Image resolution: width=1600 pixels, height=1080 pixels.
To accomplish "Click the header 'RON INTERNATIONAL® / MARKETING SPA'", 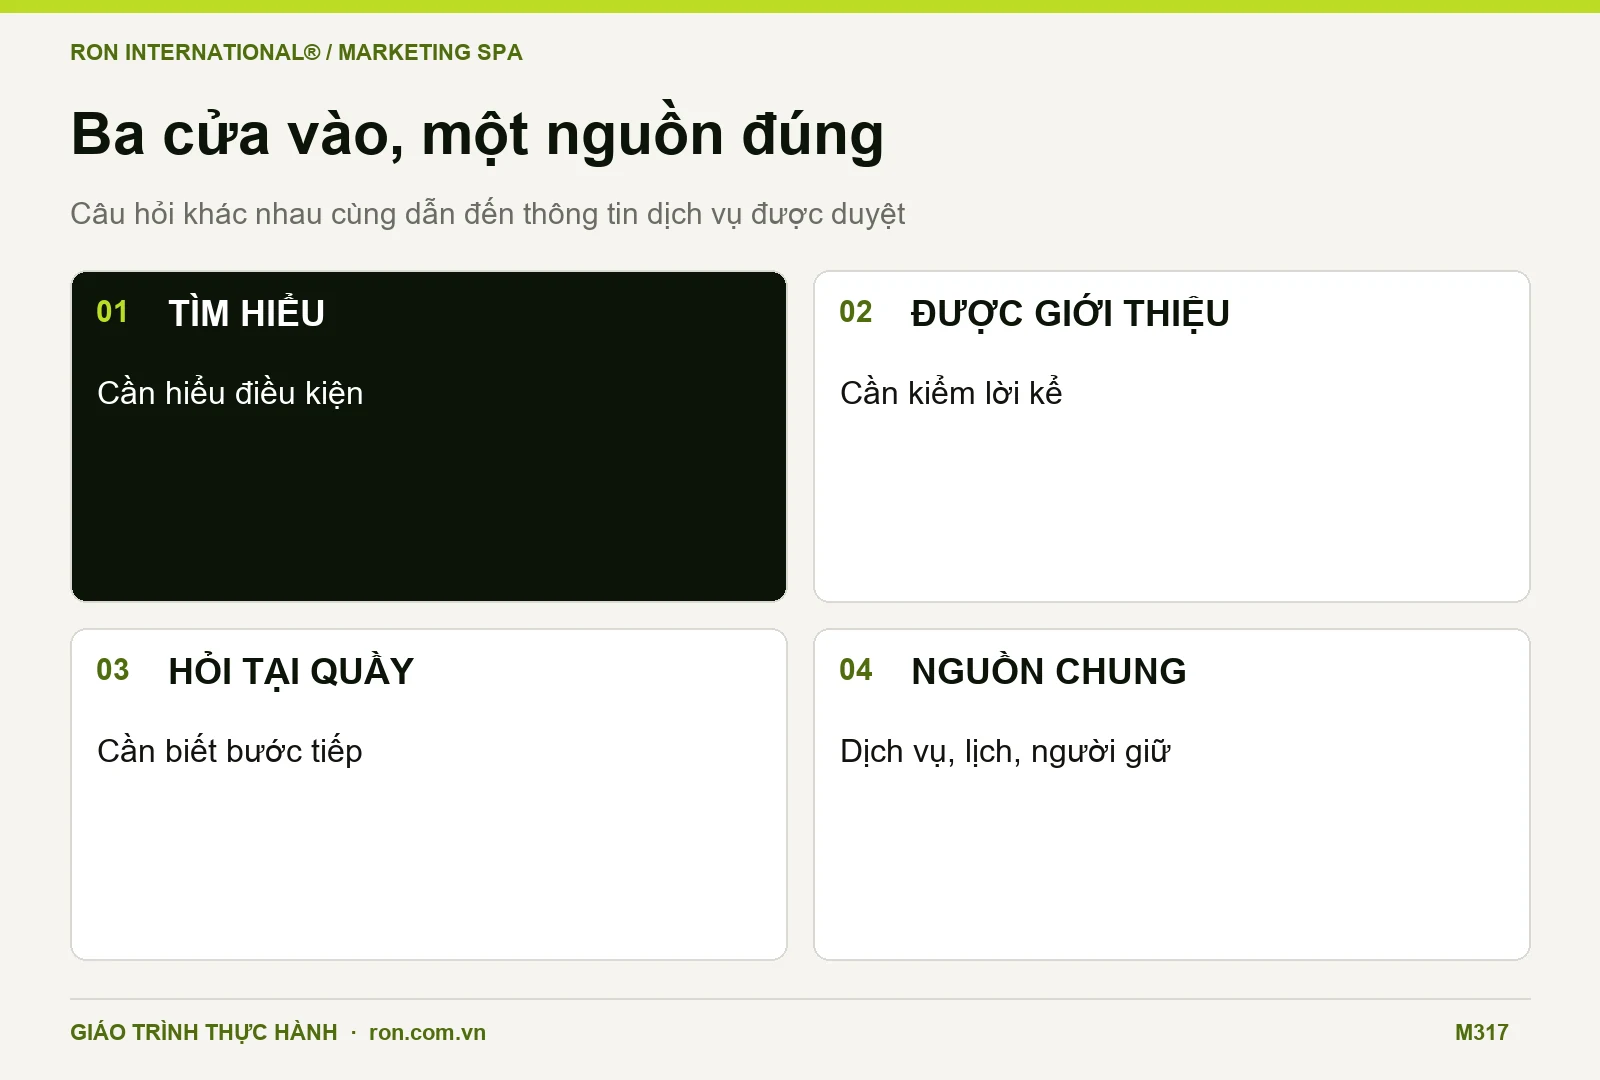I will [296, 52].
